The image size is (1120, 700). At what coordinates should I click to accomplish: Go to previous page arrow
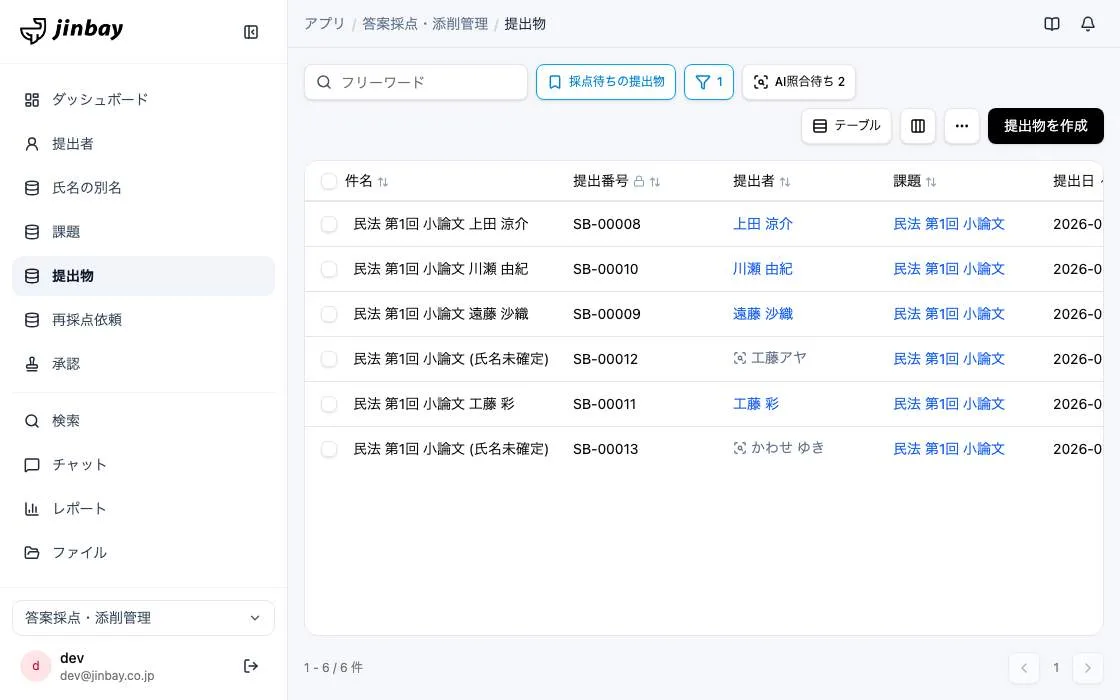(x=1024, y=668)
